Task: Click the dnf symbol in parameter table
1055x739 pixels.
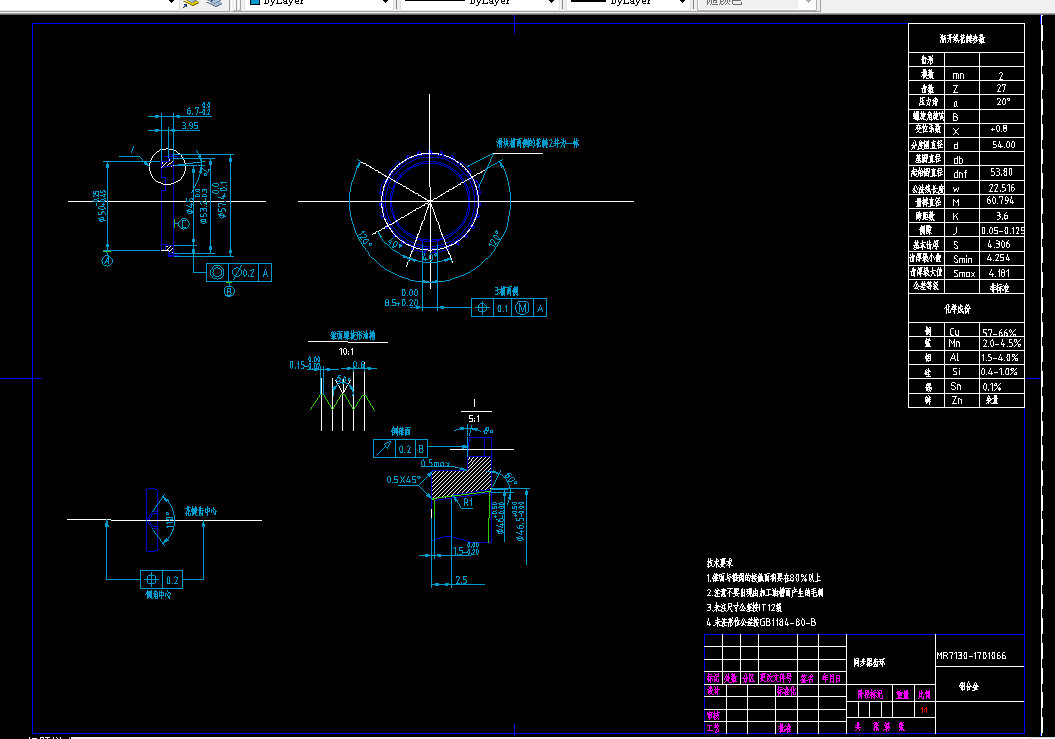Action: pos(960,174)
